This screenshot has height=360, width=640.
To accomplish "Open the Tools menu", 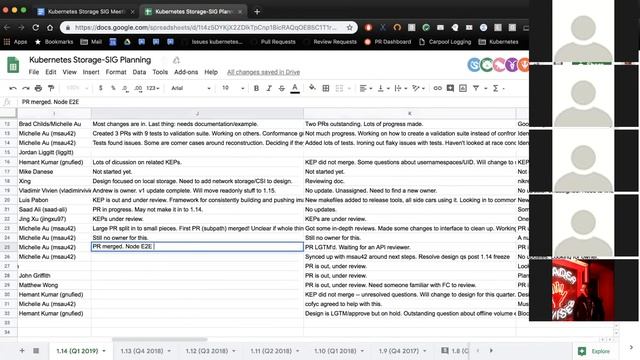I will click(160, 72).
